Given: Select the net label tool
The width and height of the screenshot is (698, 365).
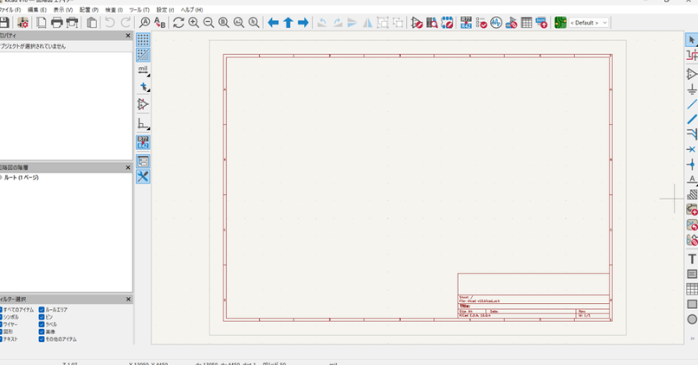Looking at the screenshot, I should tap(691, 179).
